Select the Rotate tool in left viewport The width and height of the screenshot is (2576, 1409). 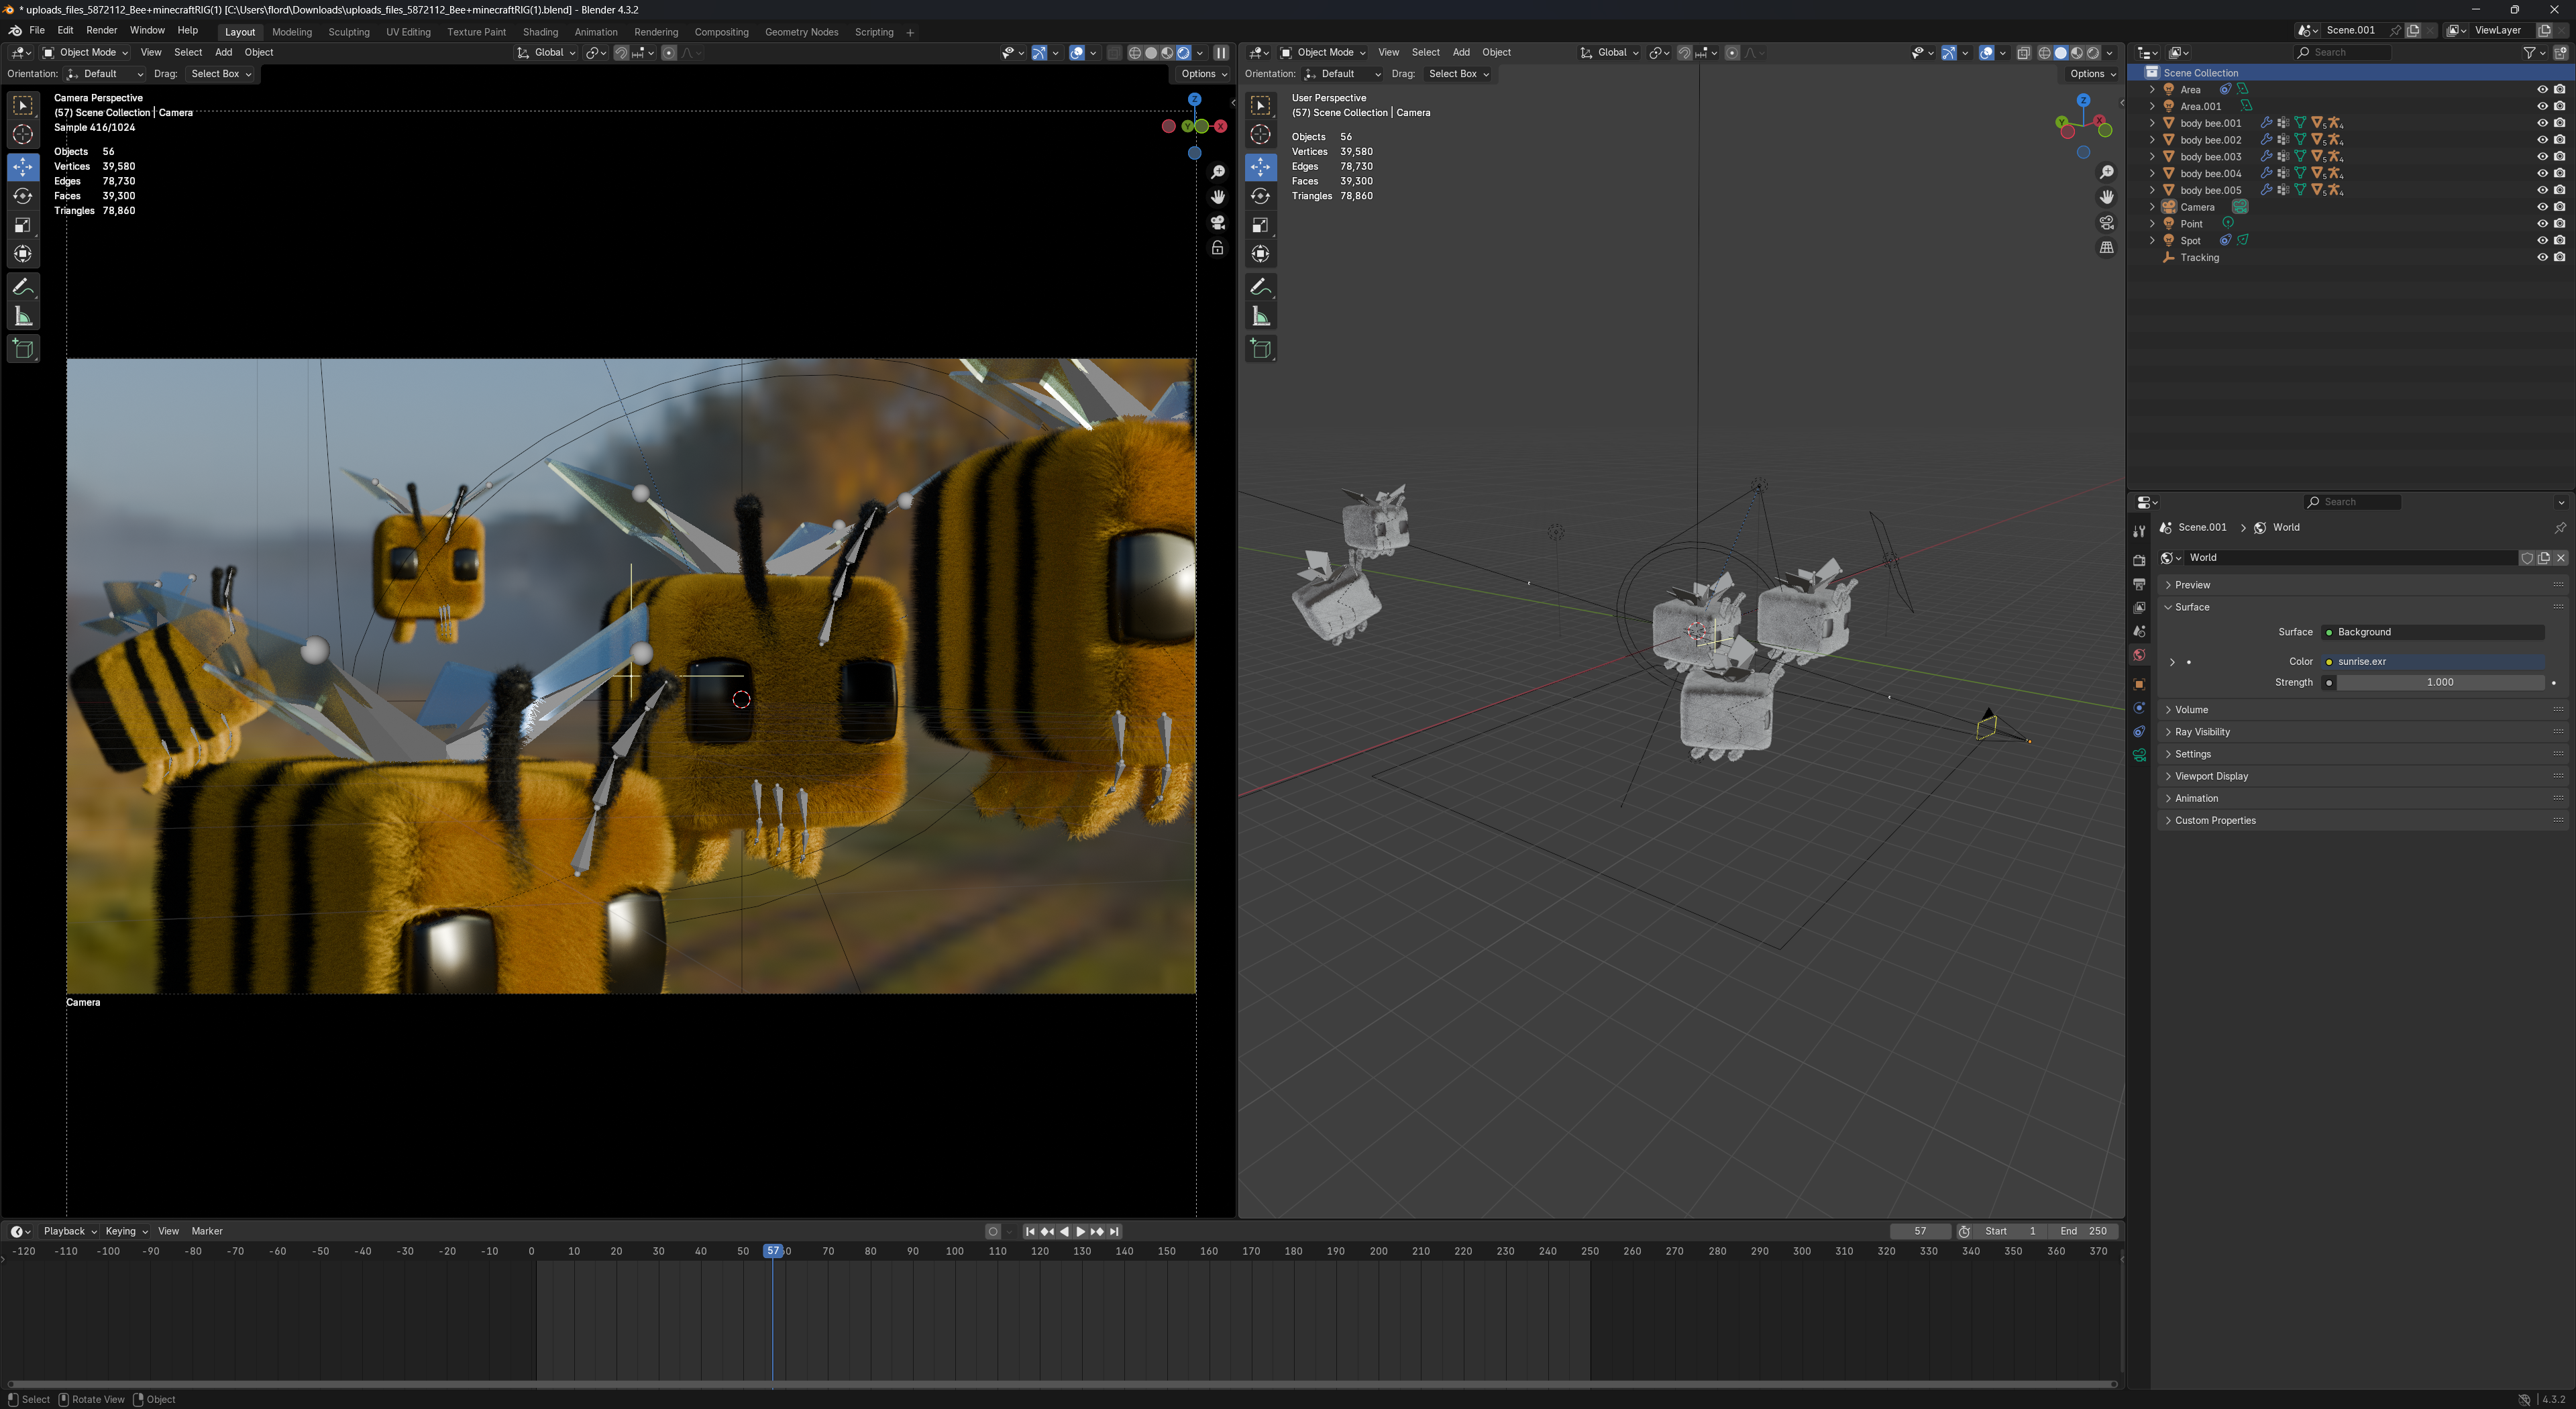[23, 196]
